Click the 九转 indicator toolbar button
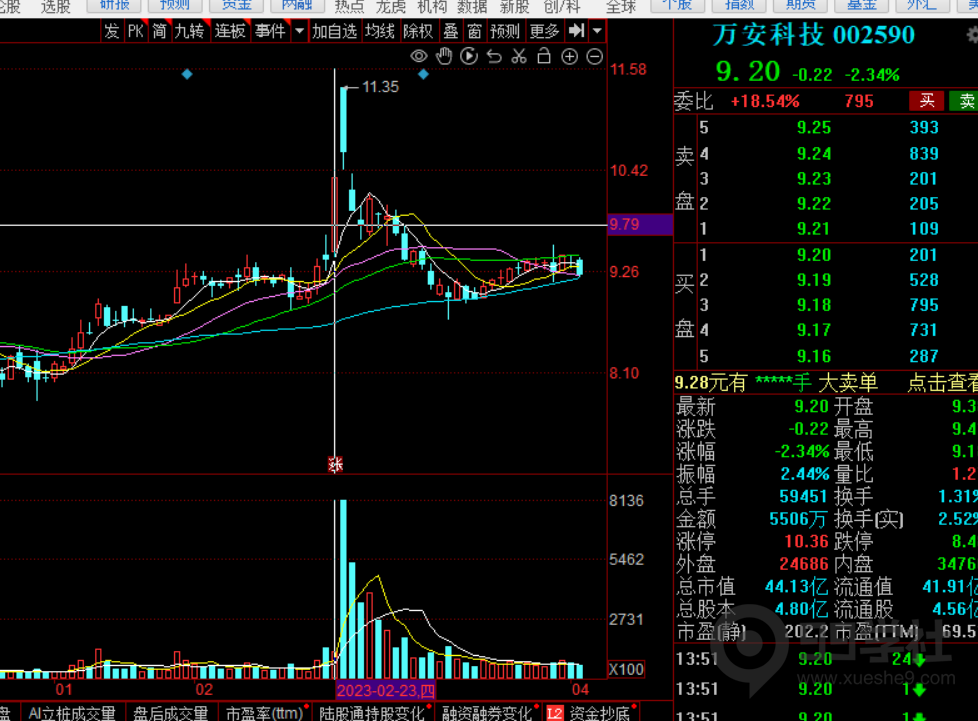This screenshot has height=721, width=978. point(190,31)
